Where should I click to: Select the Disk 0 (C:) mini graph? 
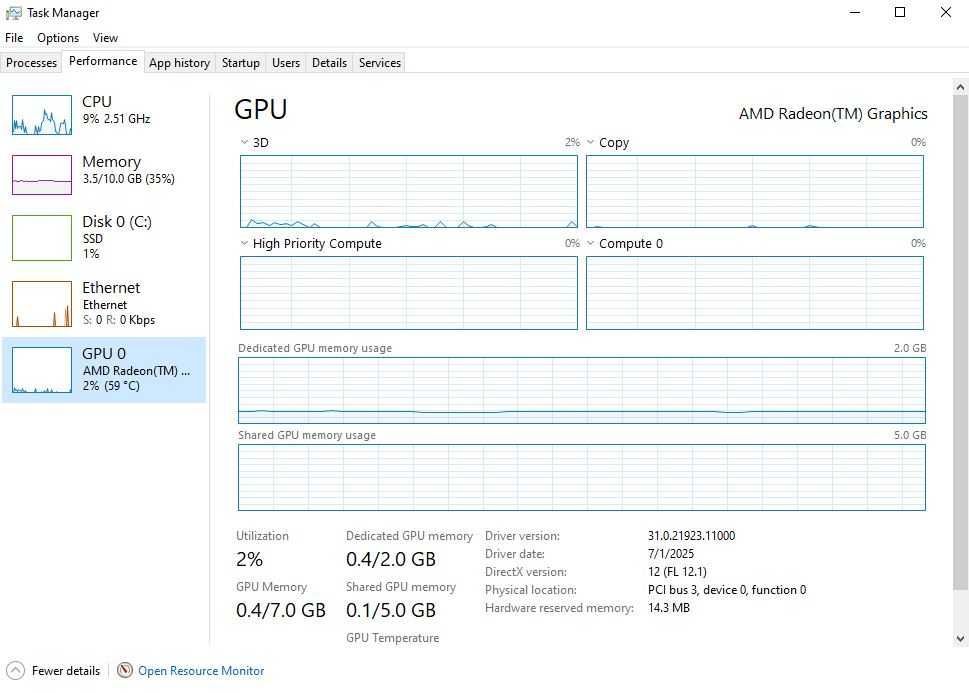[42, 237]
